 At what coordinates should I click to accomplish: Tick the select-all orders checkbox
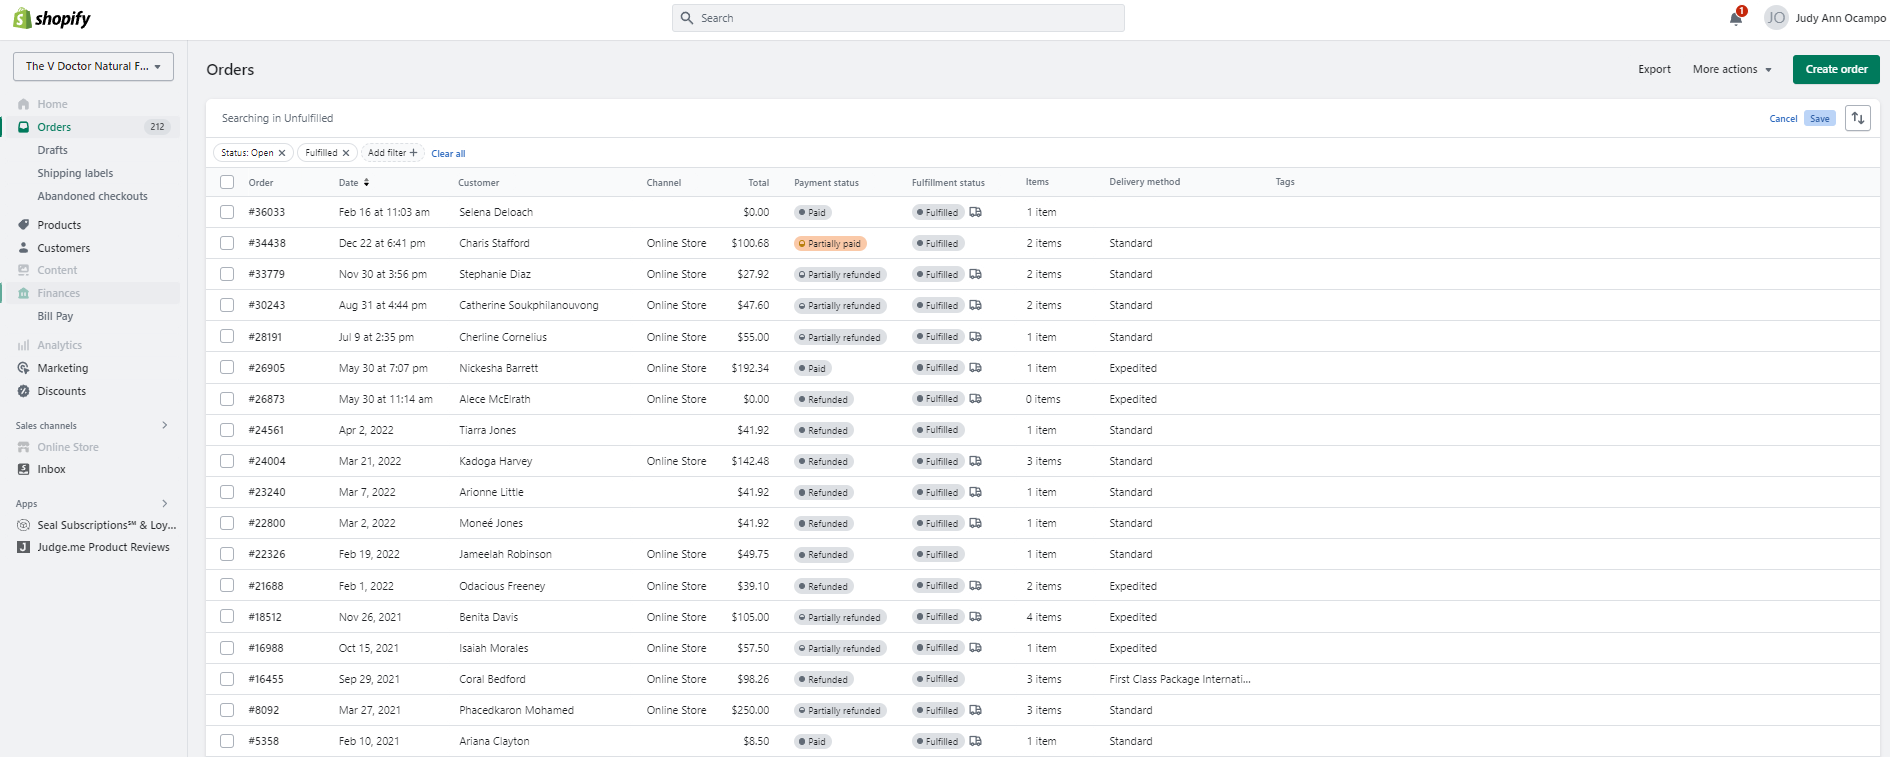click(x=227, y=182)
